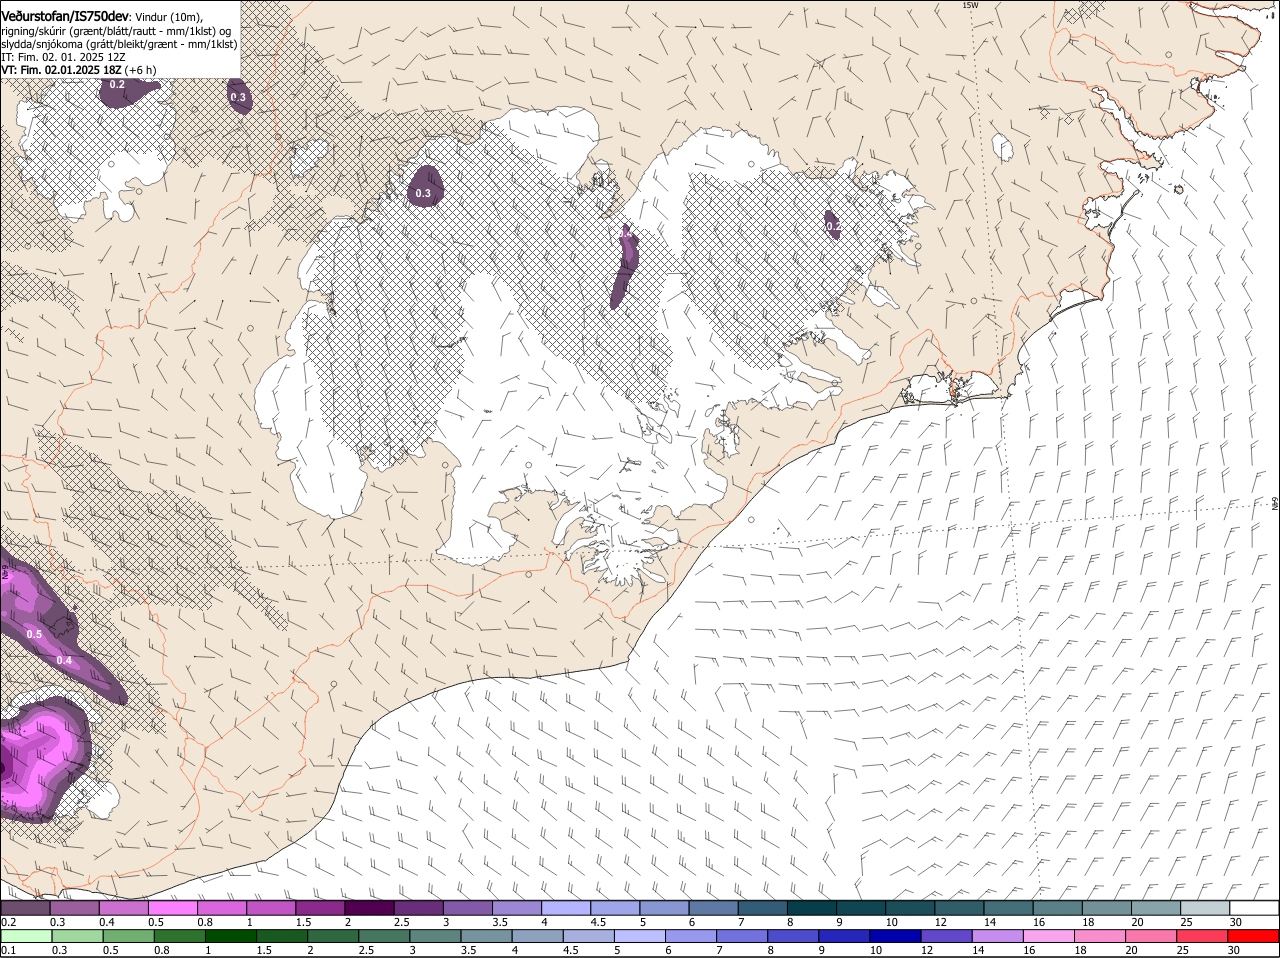Click the 'IT: Fim. 02. 01. 2025 12Z' line
The image size is (1280, 958).
[63, 57]
